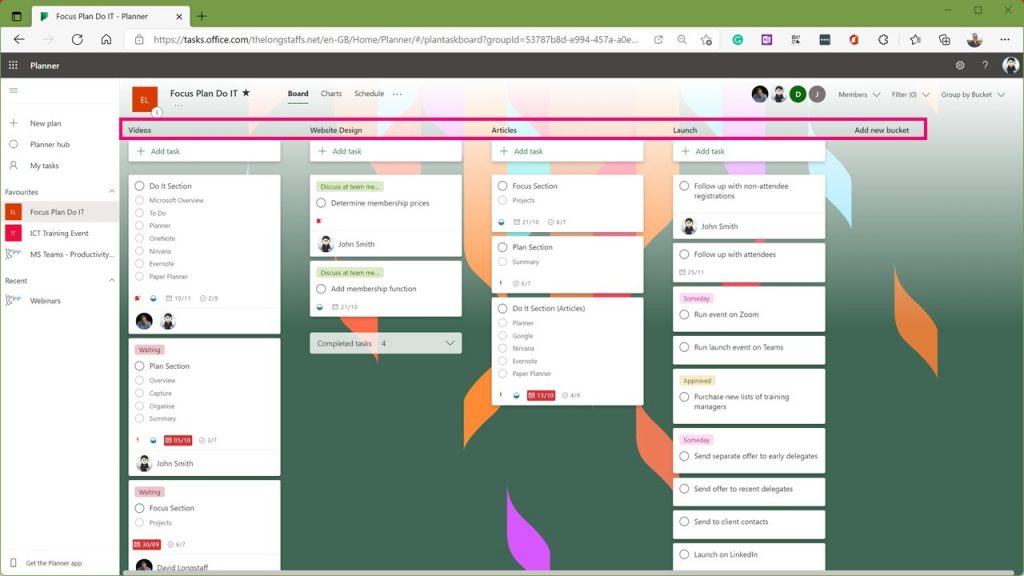The image size is (1024, 576).
Task: Click the settings gear icon
Action: click(x=958, y=66)
